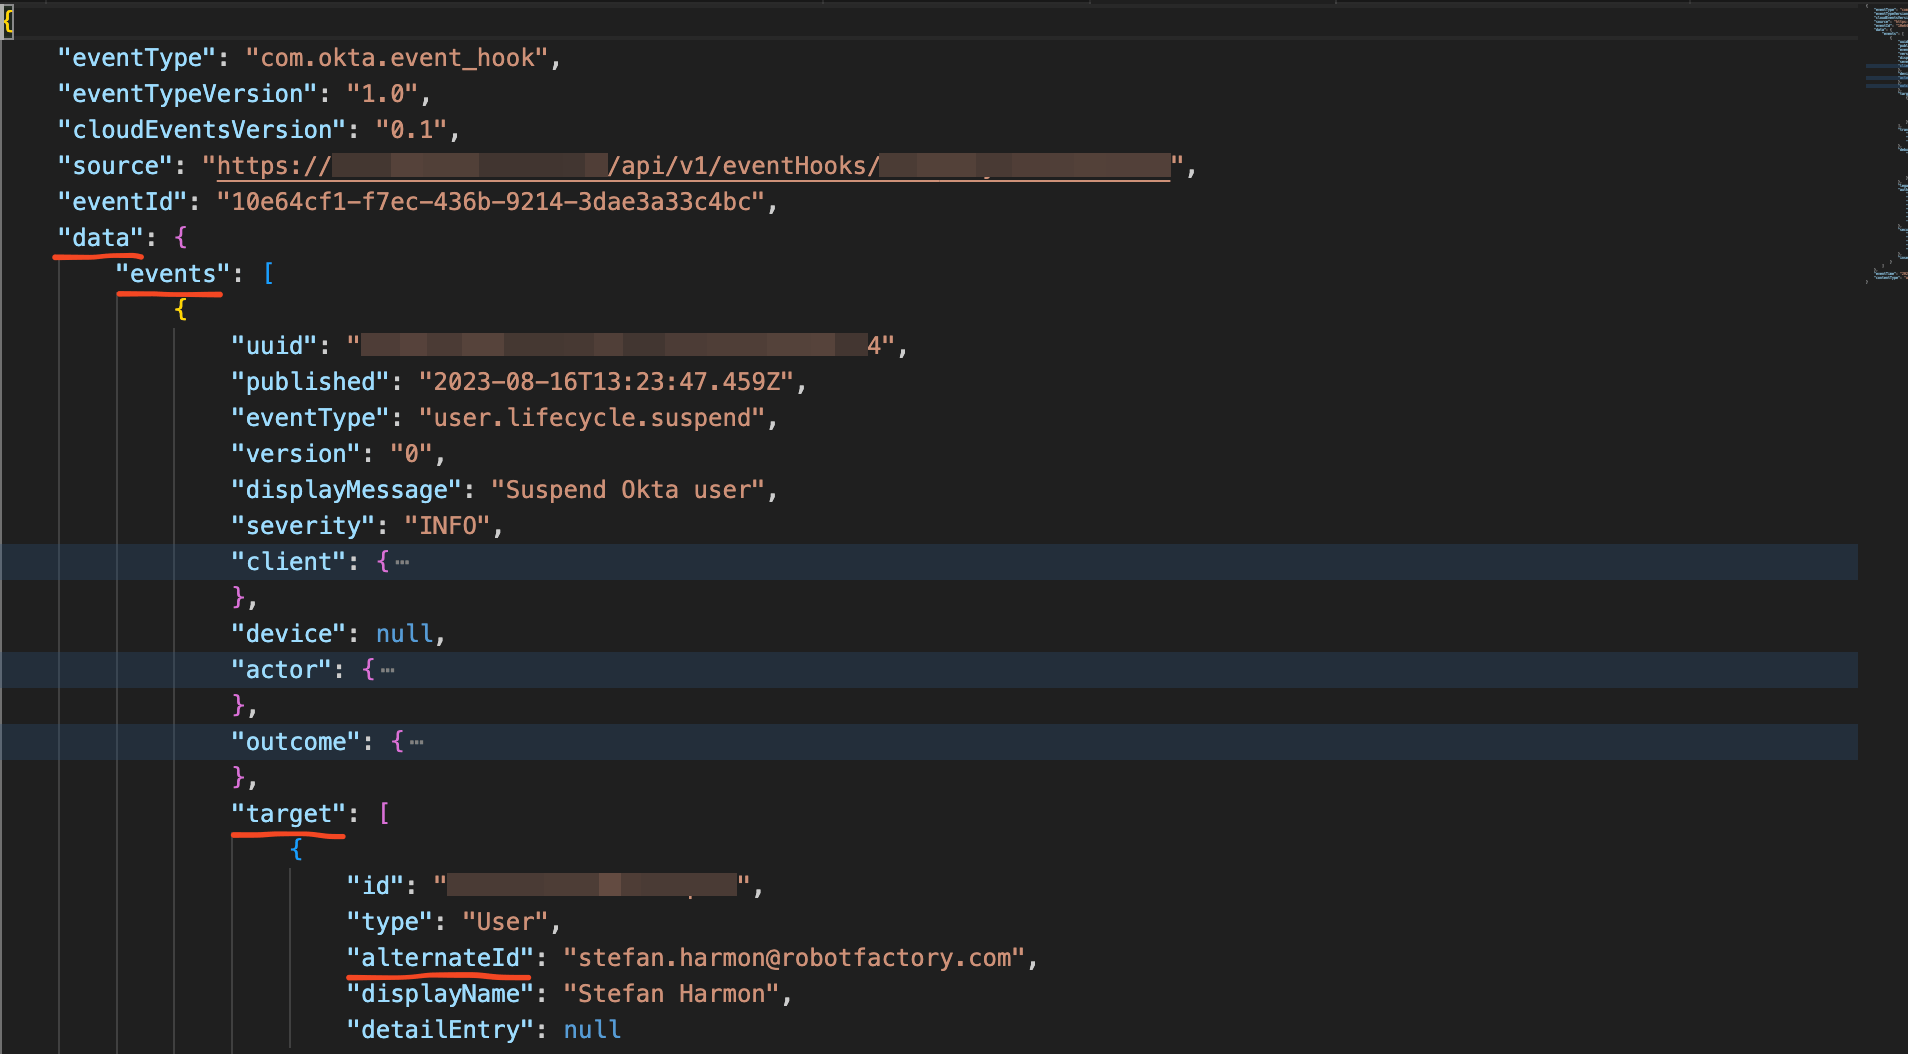Click the "version" key

(x=296, y=454)
